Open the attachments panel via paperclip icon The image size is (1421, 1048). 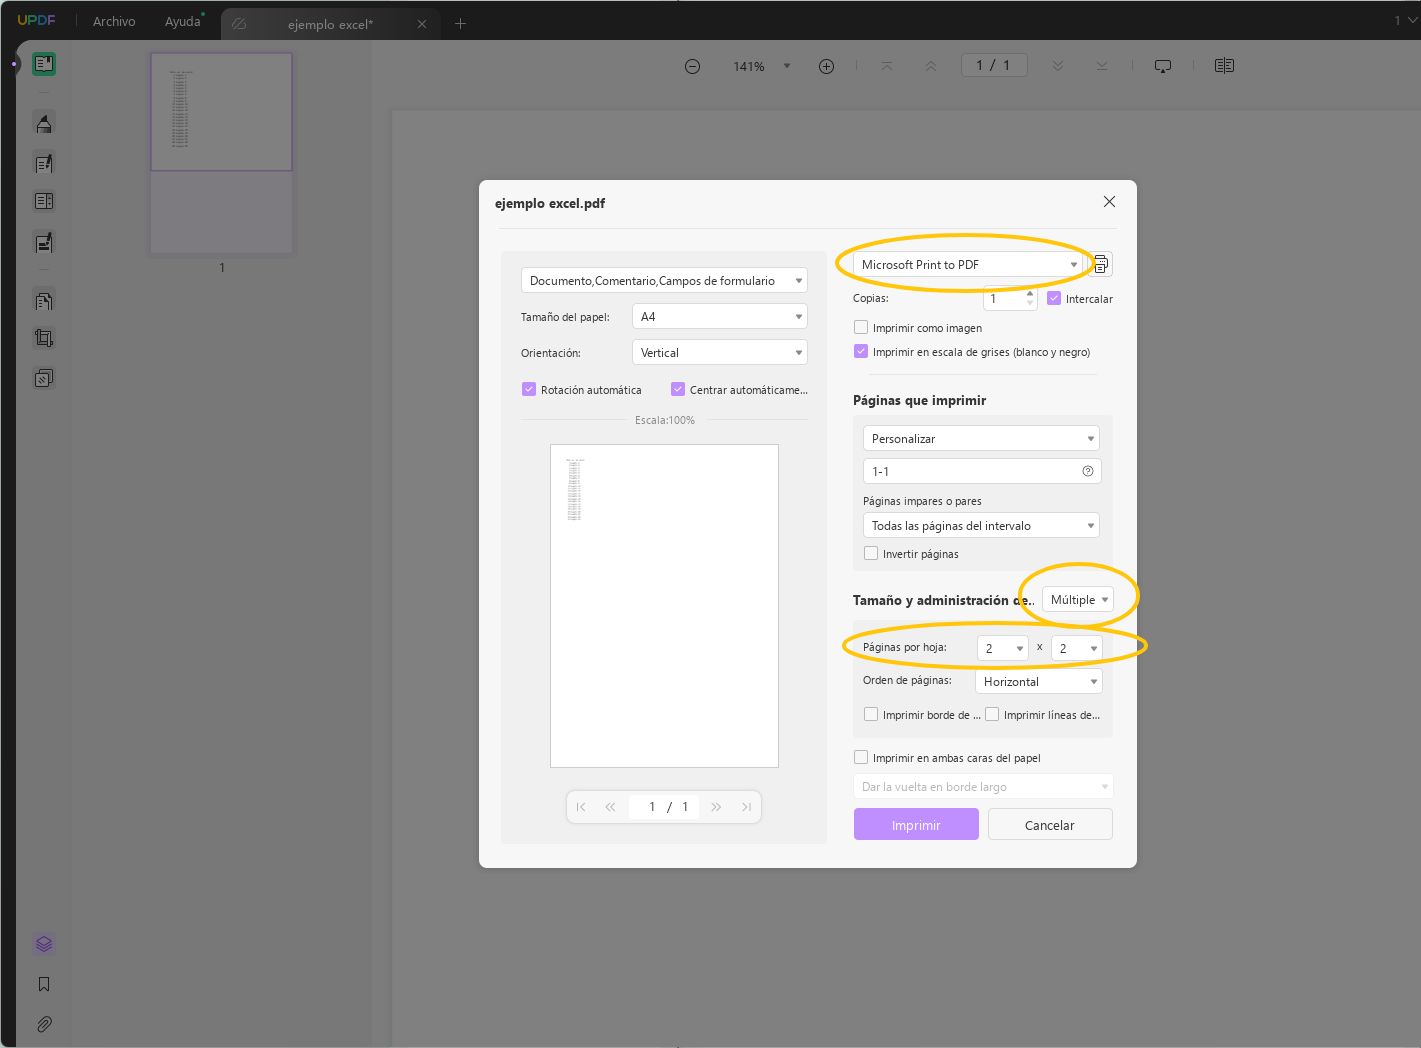[x=44, y=1023]
